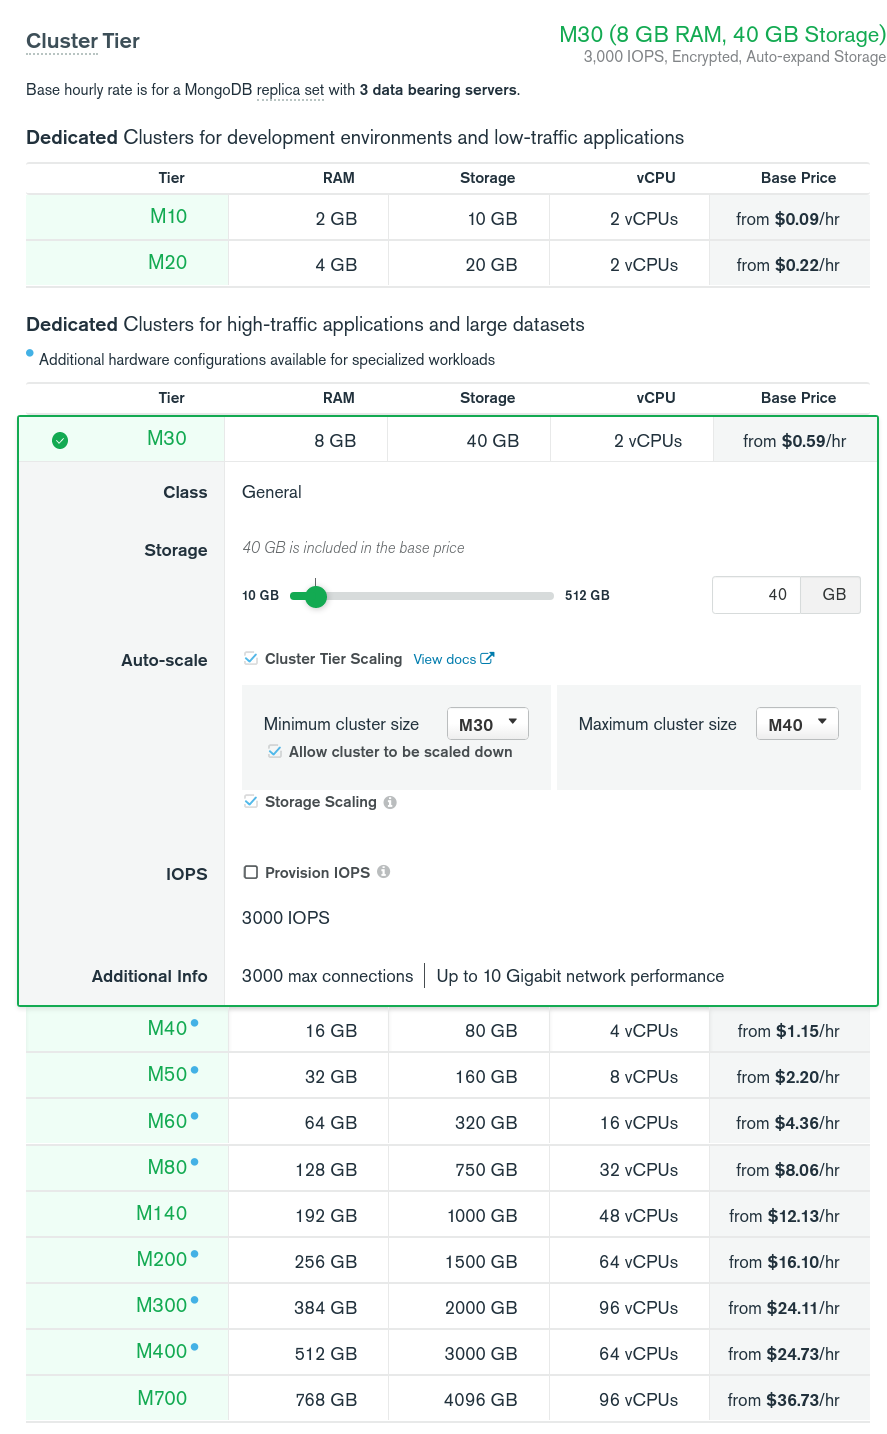Enable the Provision IOPS checkbox
Screen dimensions: 887x1434
[x=250, y=871]
